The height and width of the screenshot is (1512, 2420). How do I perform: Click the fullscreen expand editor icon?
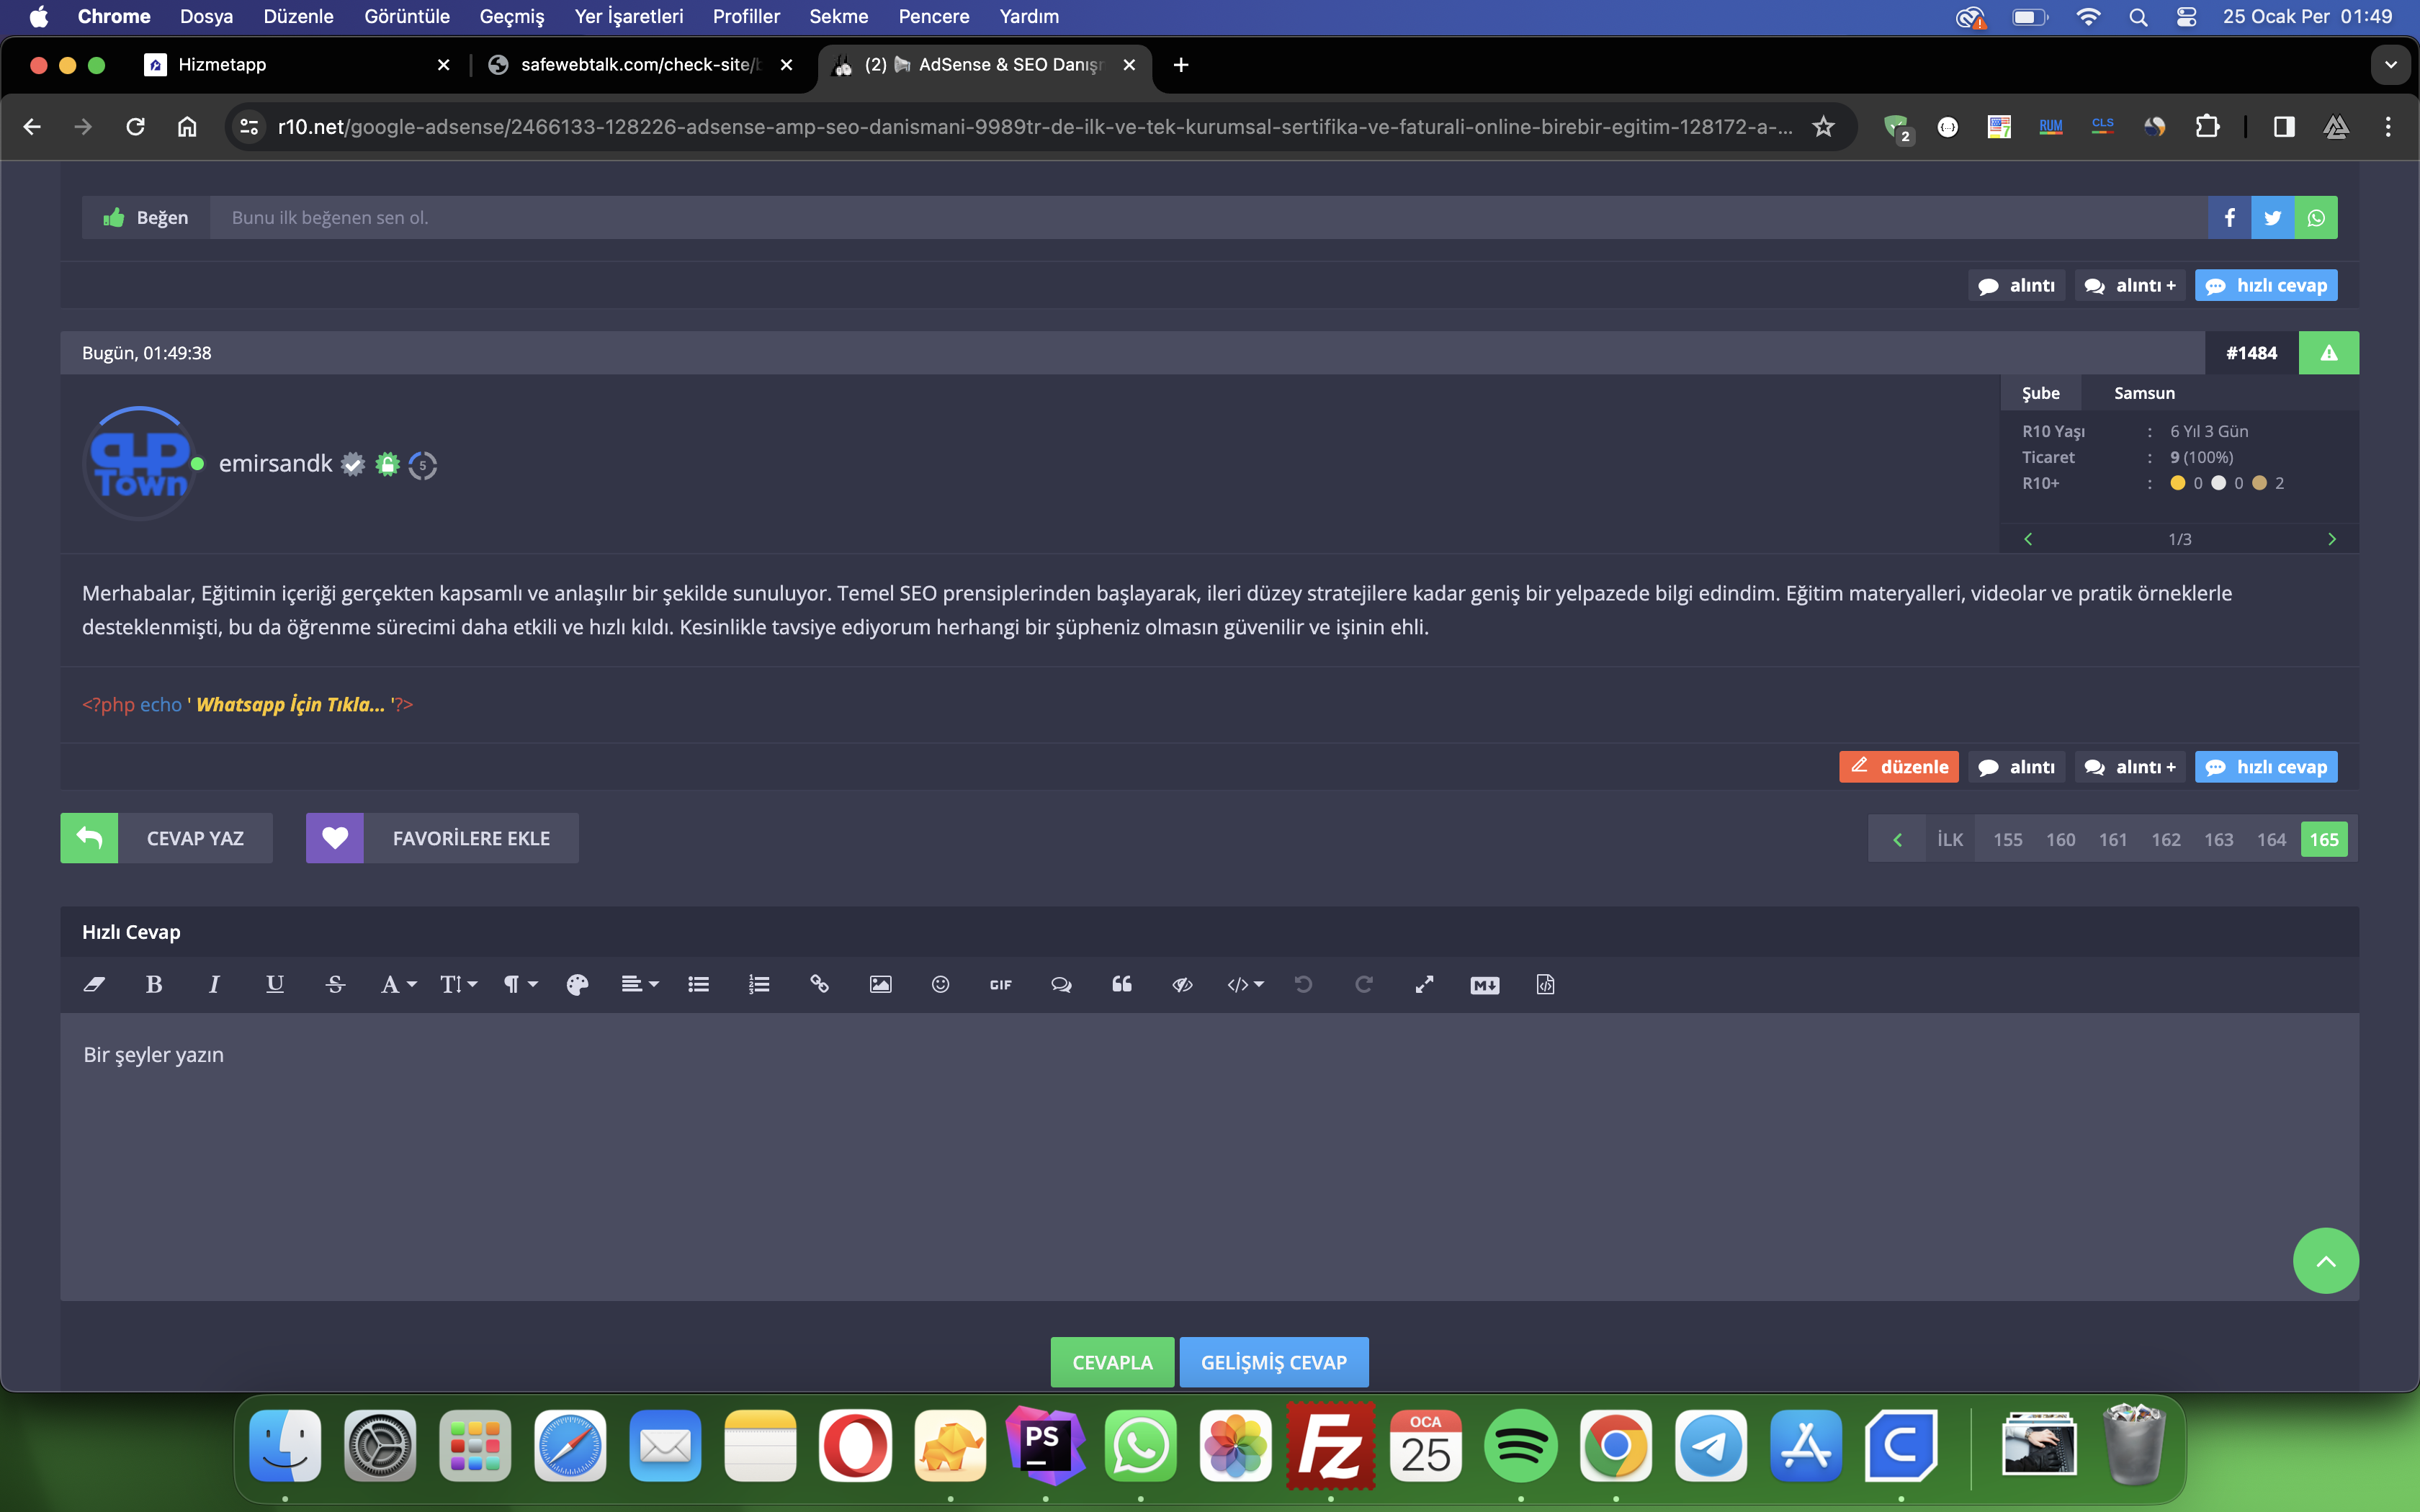click(1424, 984)
